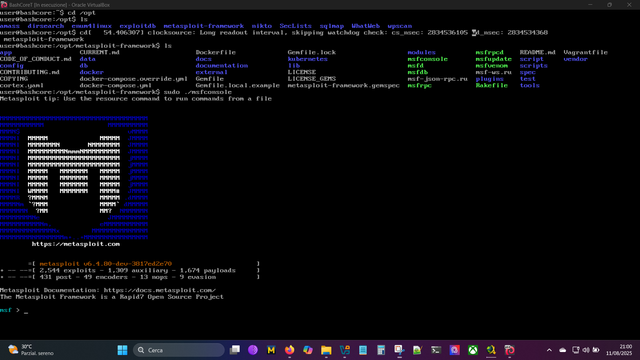Click 'msfconsole' in the directory listing
The image size is (640, 360).
pos(427,59)
